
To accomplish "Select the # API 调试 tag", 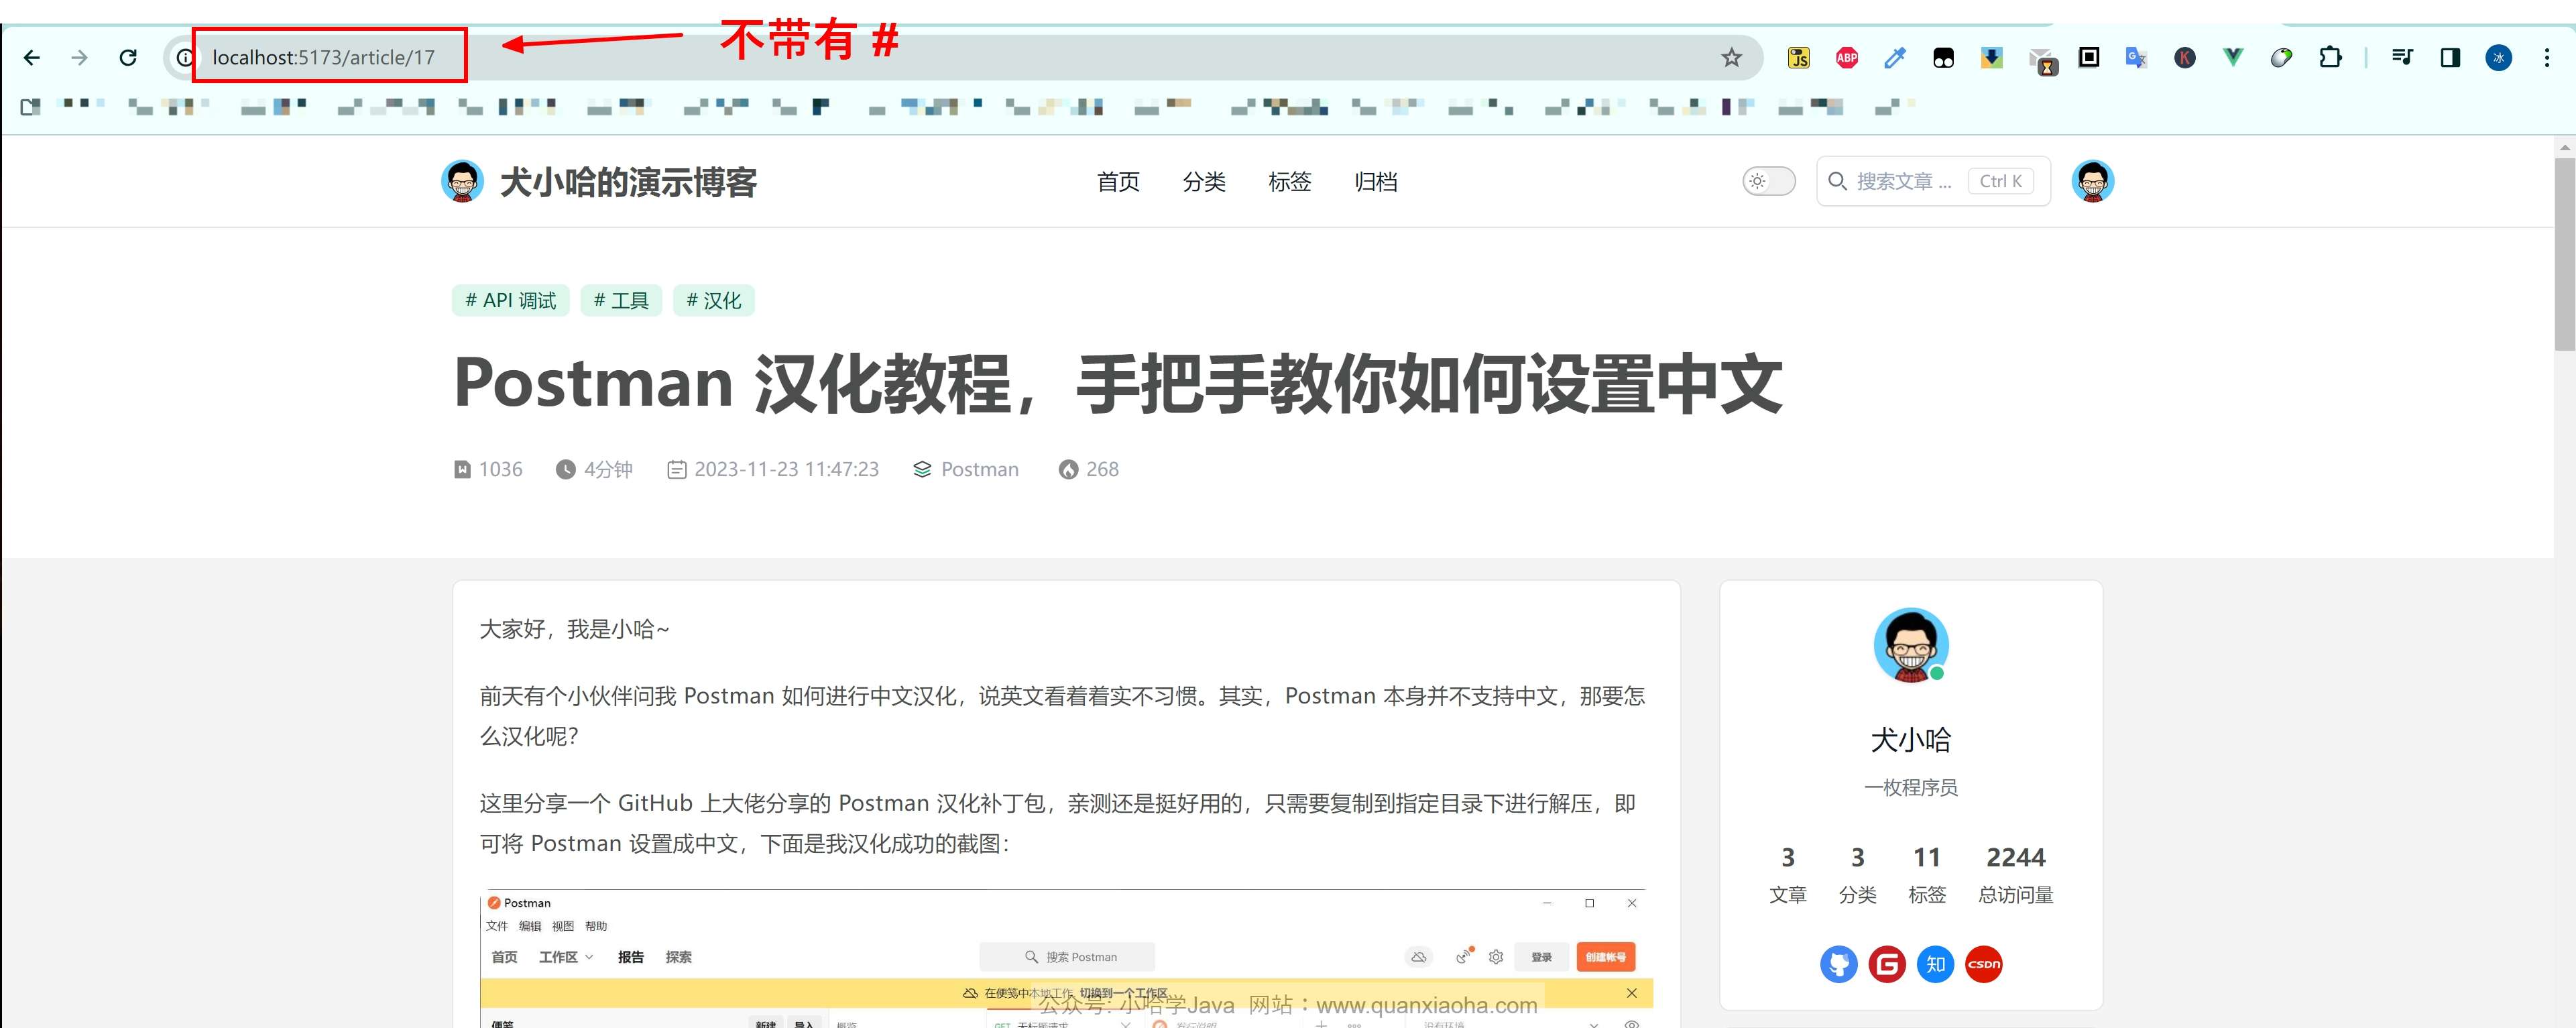I will coord(510,301).
